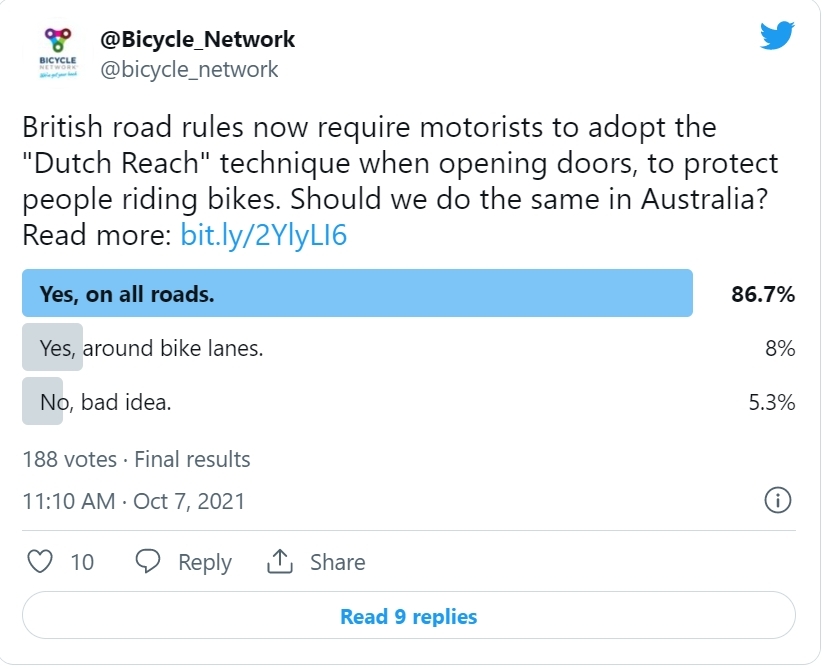Image resolution: width=824 pixels, height=669 pixels.
Task: Click the Share text label
Action: point(337,562)
